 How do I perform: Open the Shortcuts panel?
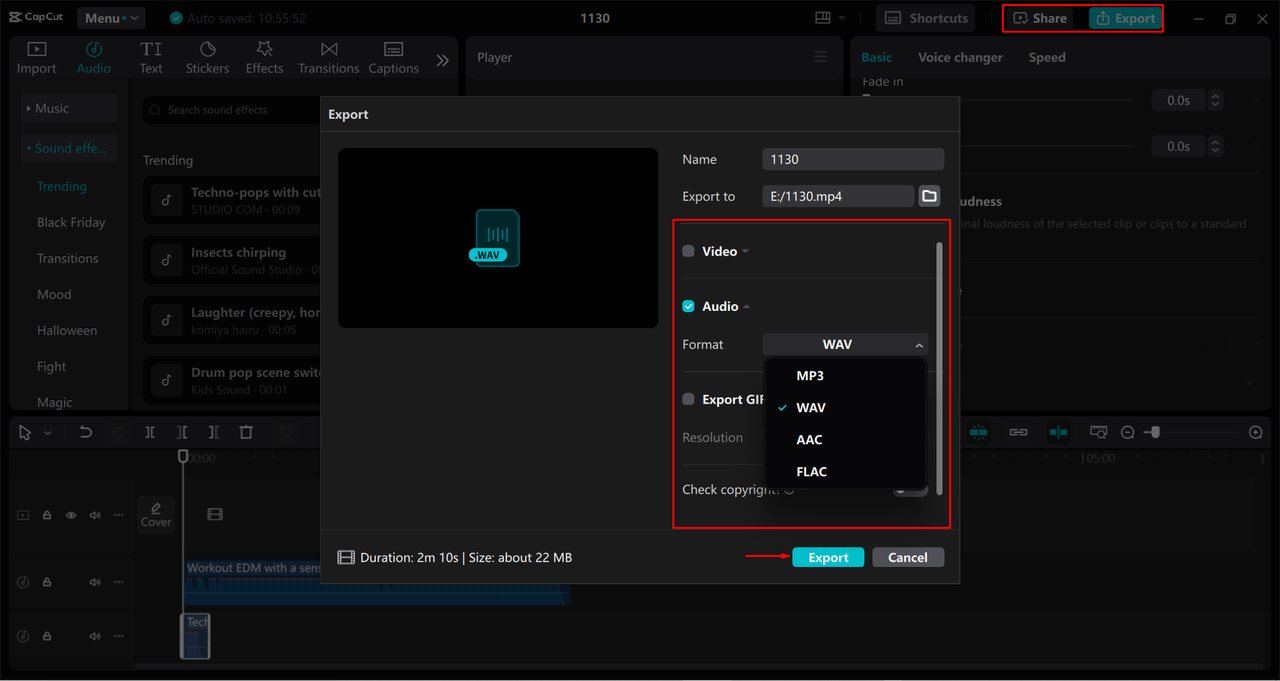tap(927, 18)
